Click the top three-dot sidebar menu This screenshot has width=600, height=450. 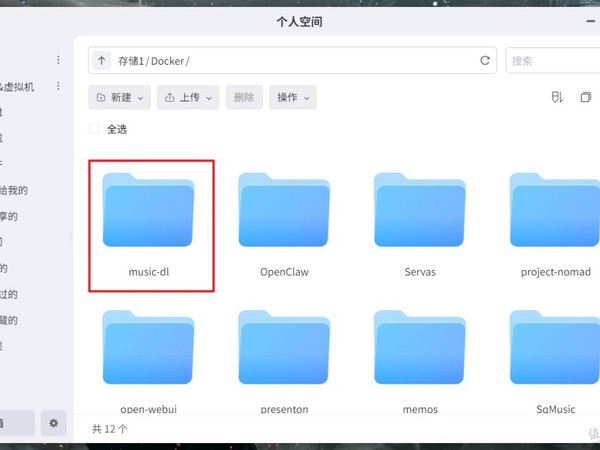pos(58,60)
